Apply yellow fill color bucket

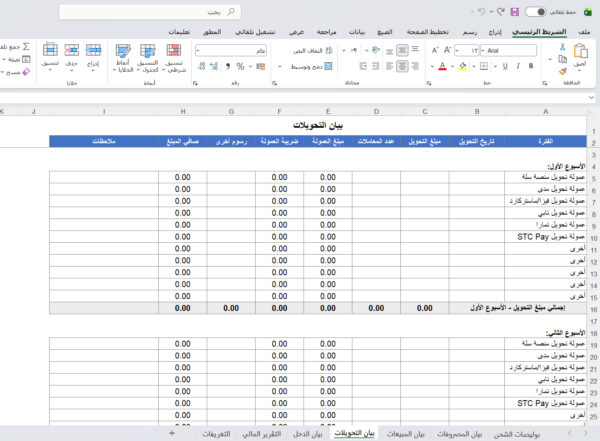(463, 67)
